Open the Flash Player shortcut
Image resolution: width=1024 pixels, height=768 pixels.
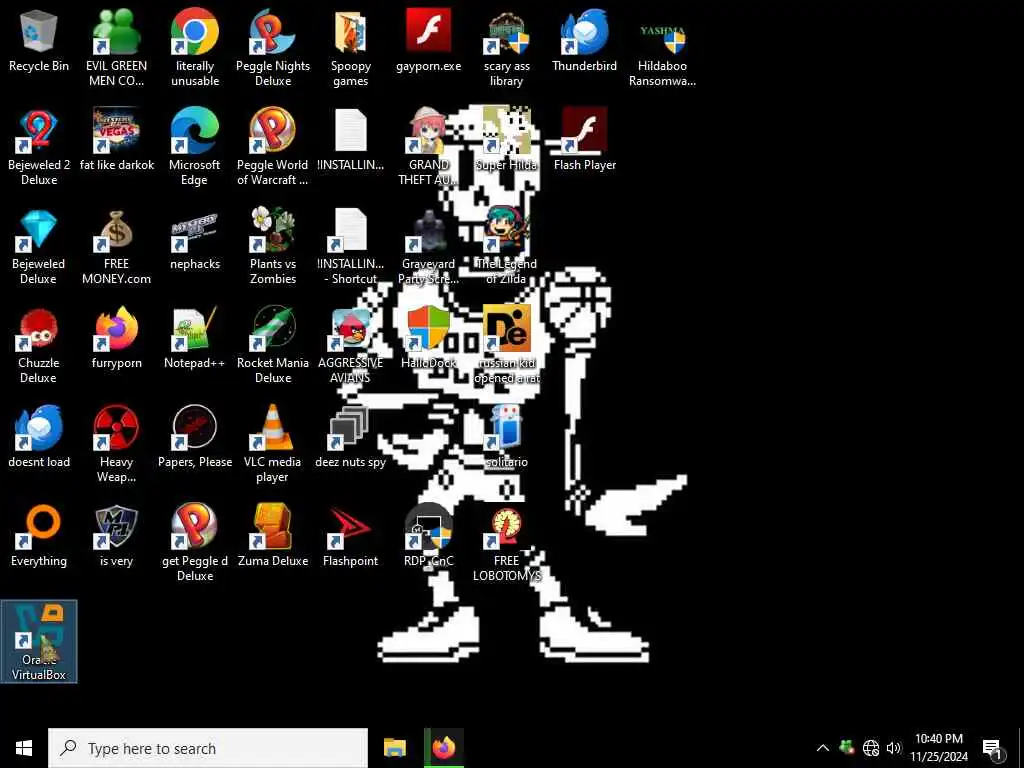tap(584, 140)
